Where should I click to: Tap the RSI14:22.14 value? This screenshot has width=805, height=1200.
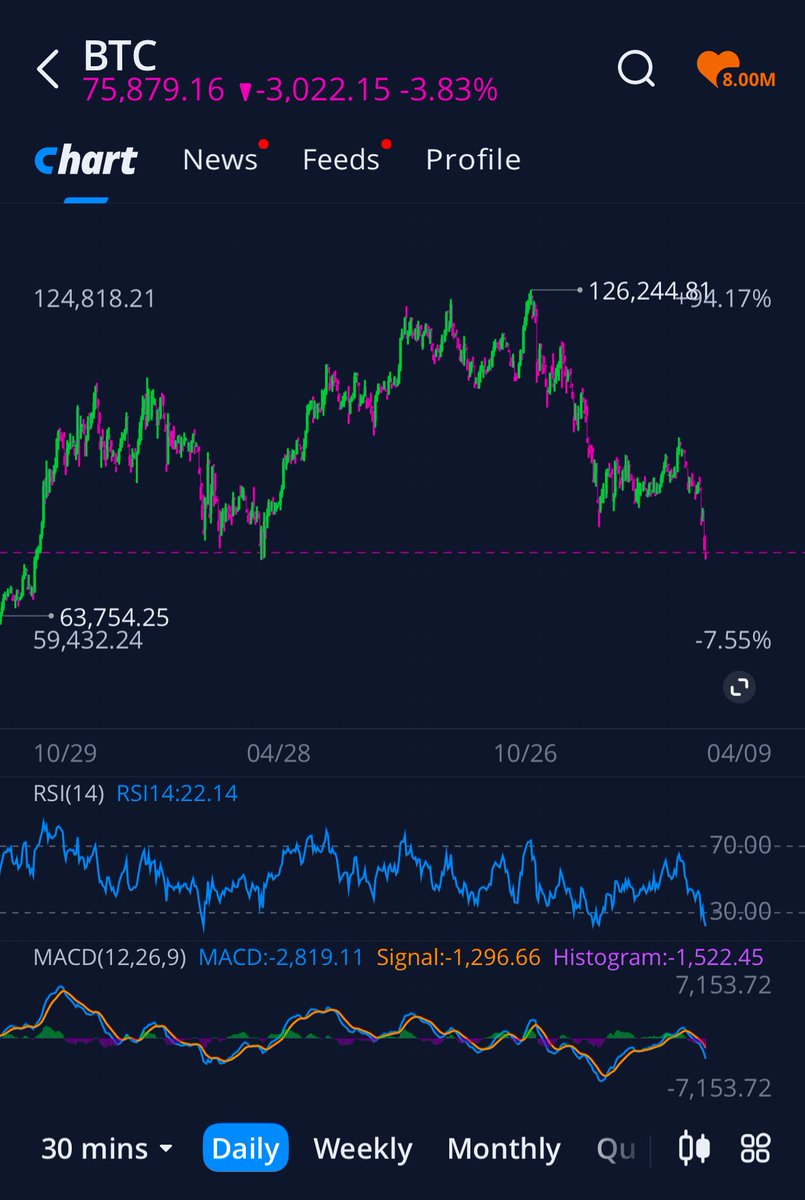177,794
